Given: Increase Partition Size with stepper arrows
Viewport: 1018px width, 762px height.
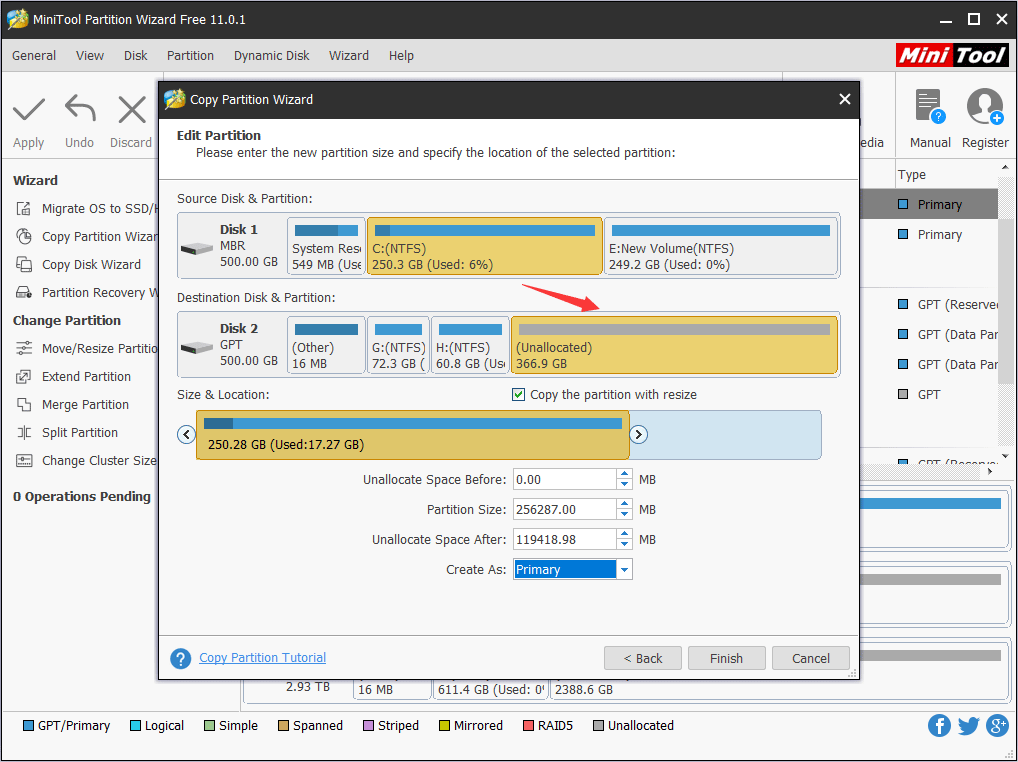Looking at the screenshot, I should tap(625, 505).
